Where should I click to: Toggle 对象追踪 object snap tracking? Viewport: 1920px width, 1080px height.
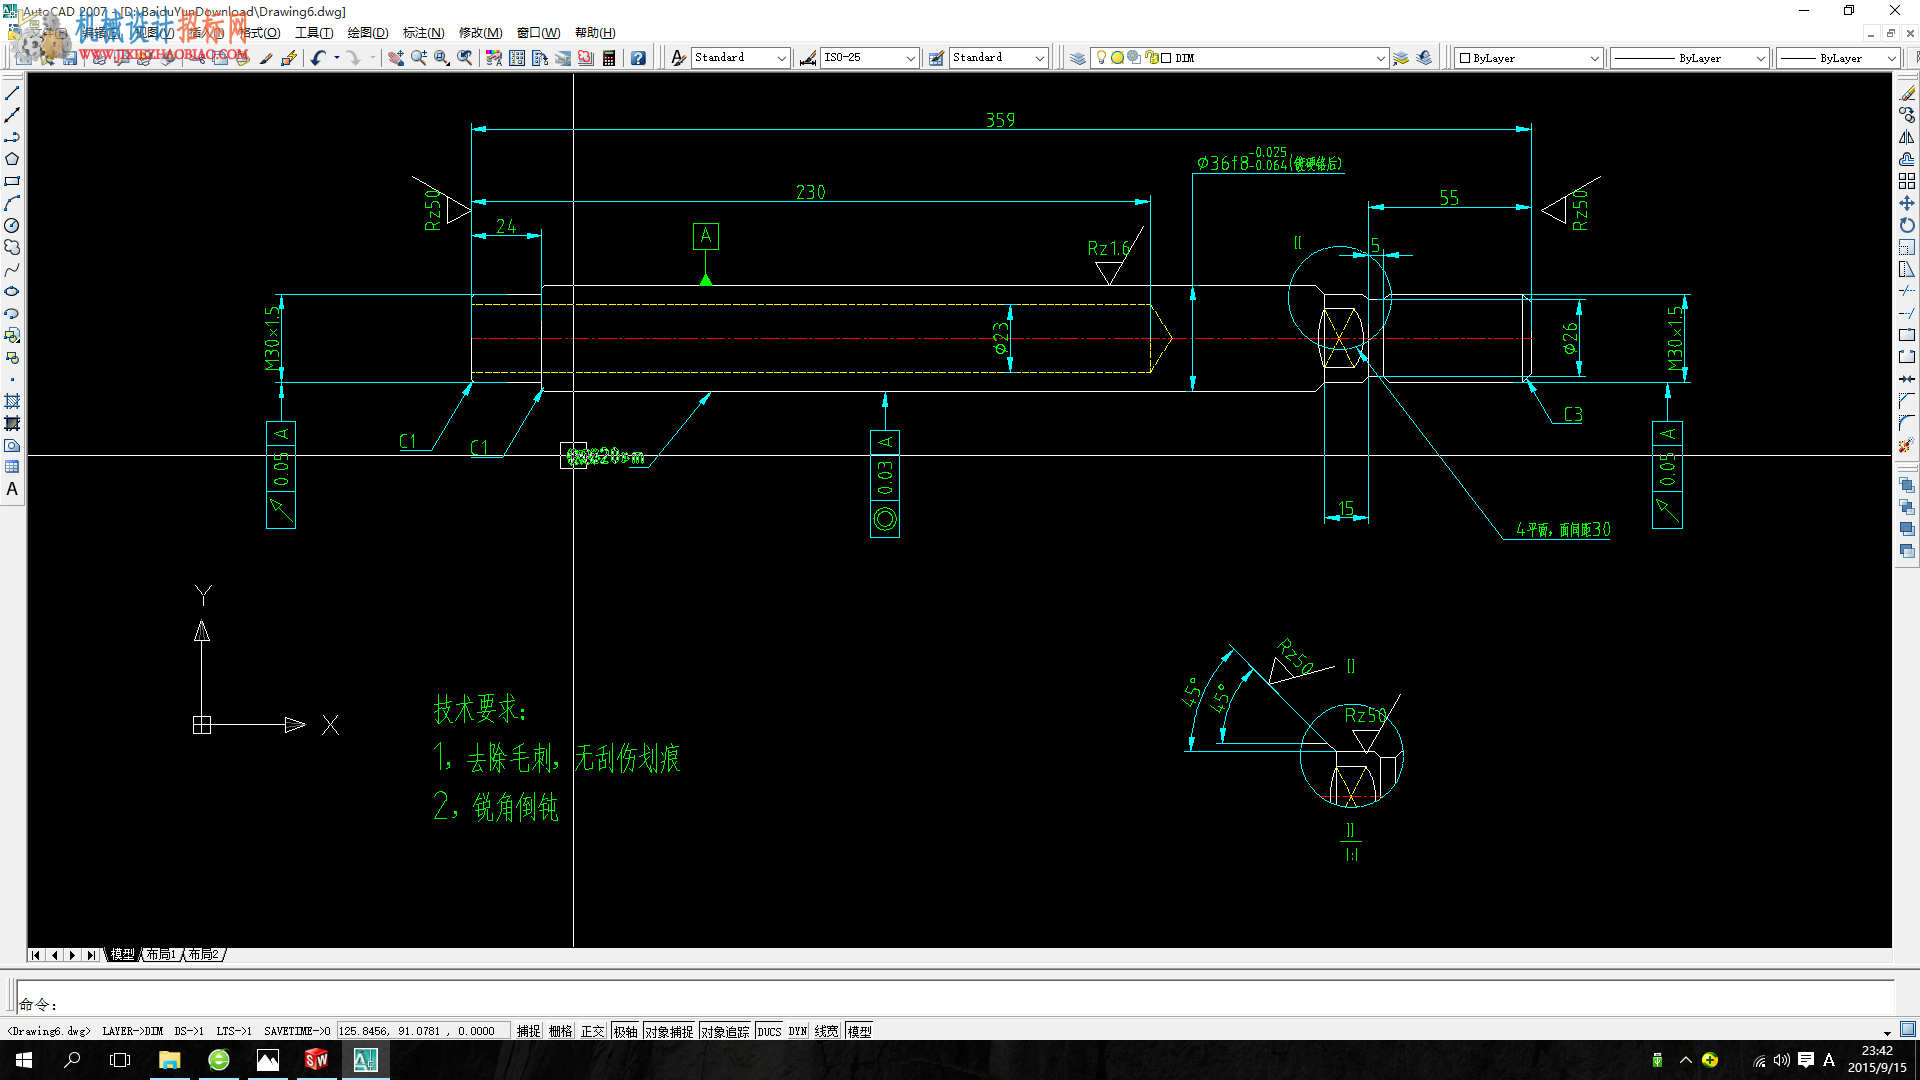point(725,1031)
